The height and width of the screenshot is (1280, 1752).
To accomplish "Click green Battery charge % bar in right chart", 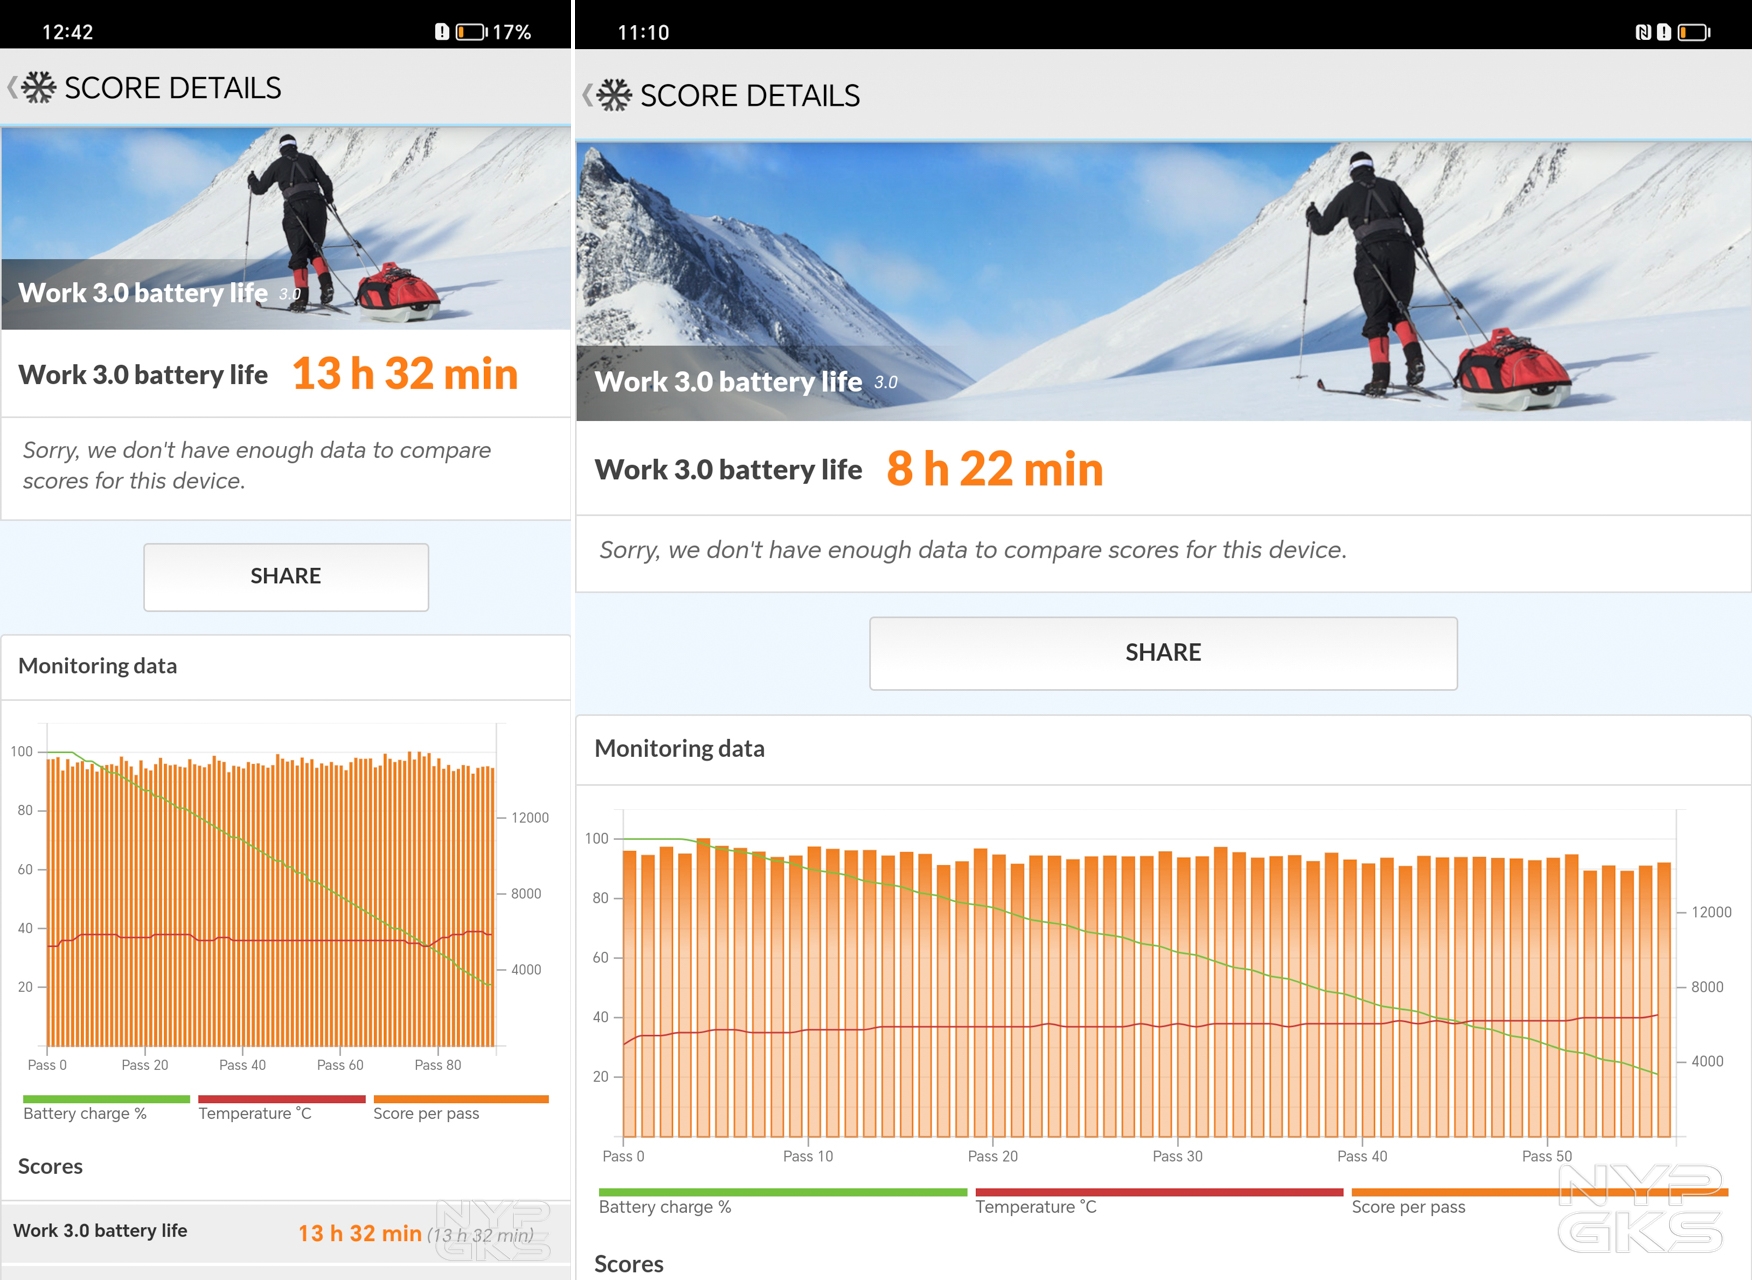I will pos(782,1192).
